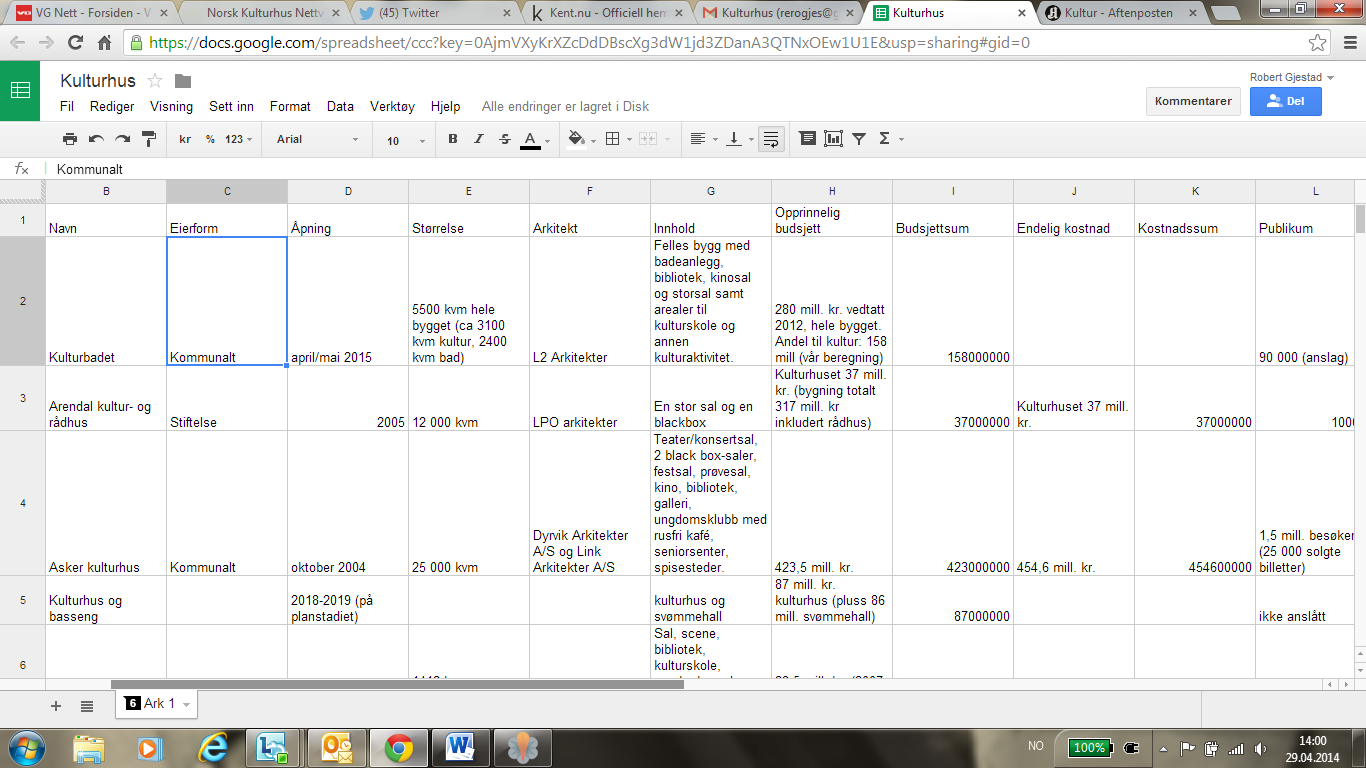Click the filter funnel icon
The height and width of the screenshot is (768, 1366).
[859, 139]
